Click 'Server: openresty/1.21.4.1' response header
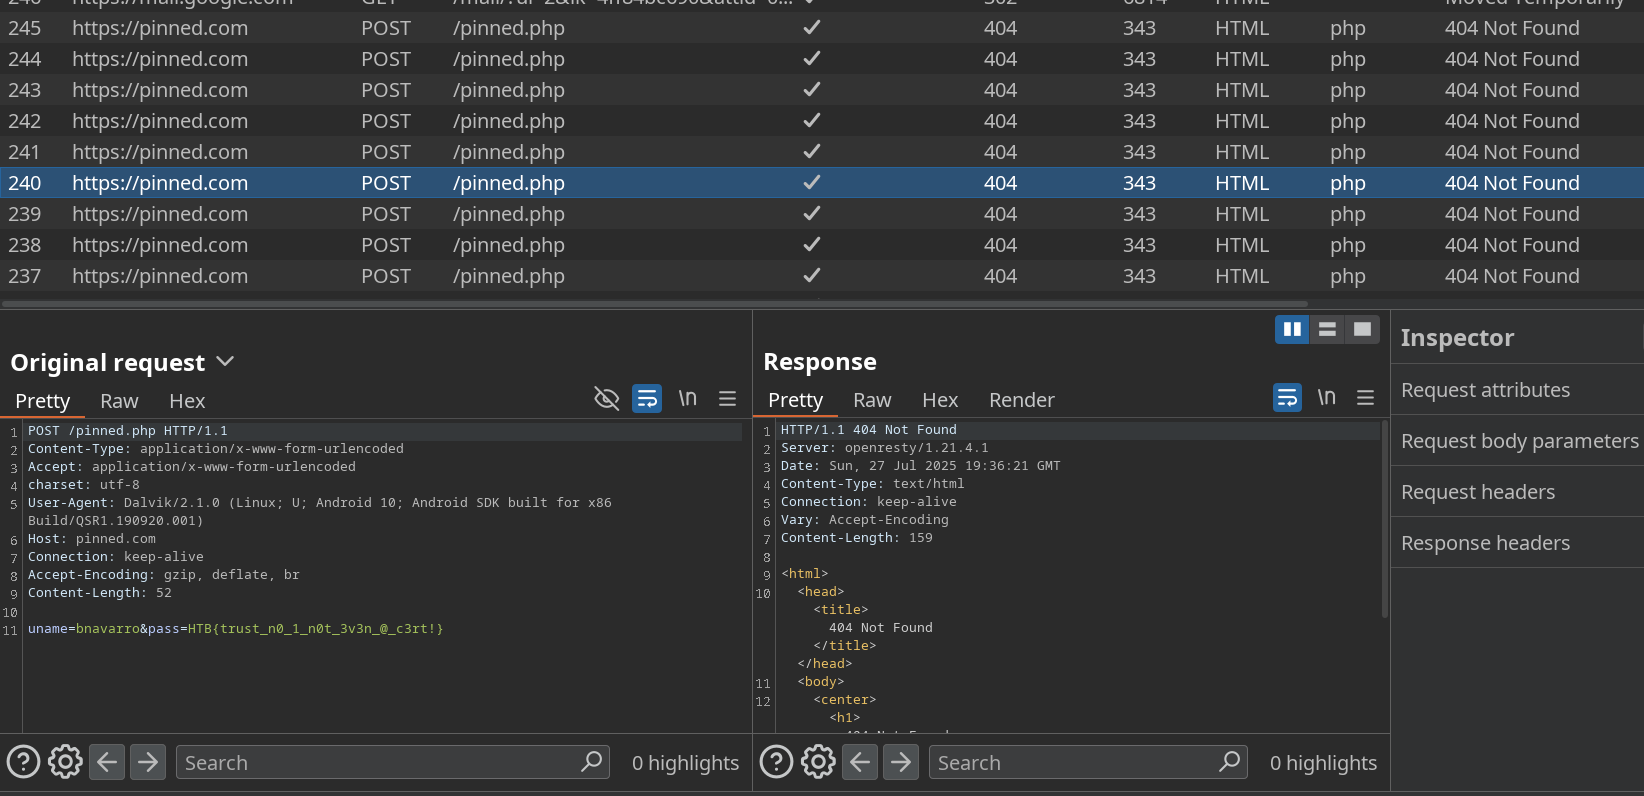Image resolution: width=1644 pixels, height=796 pixels. pyautogui.click(x=884, y=448)
